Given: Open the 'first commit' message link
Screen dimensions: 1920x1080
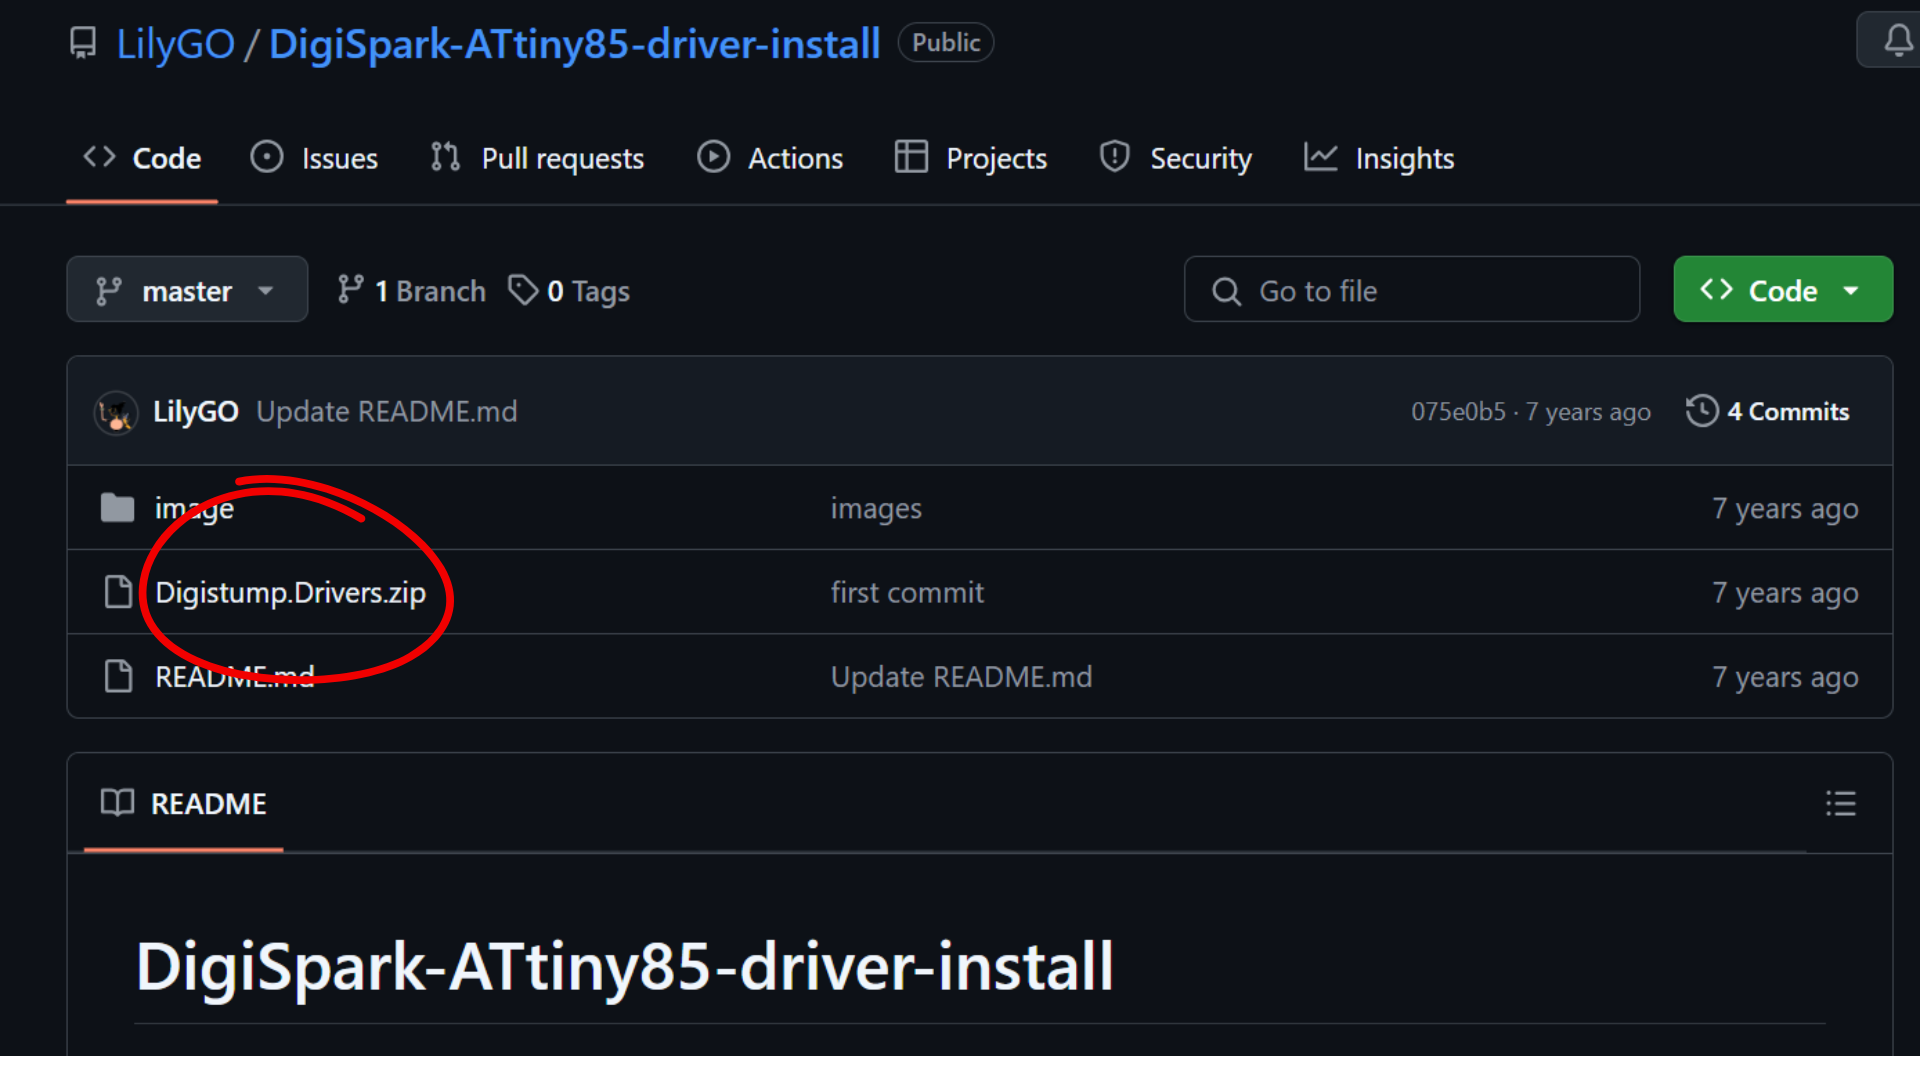Looking at the screenshot, I should (x=907, y=593).
